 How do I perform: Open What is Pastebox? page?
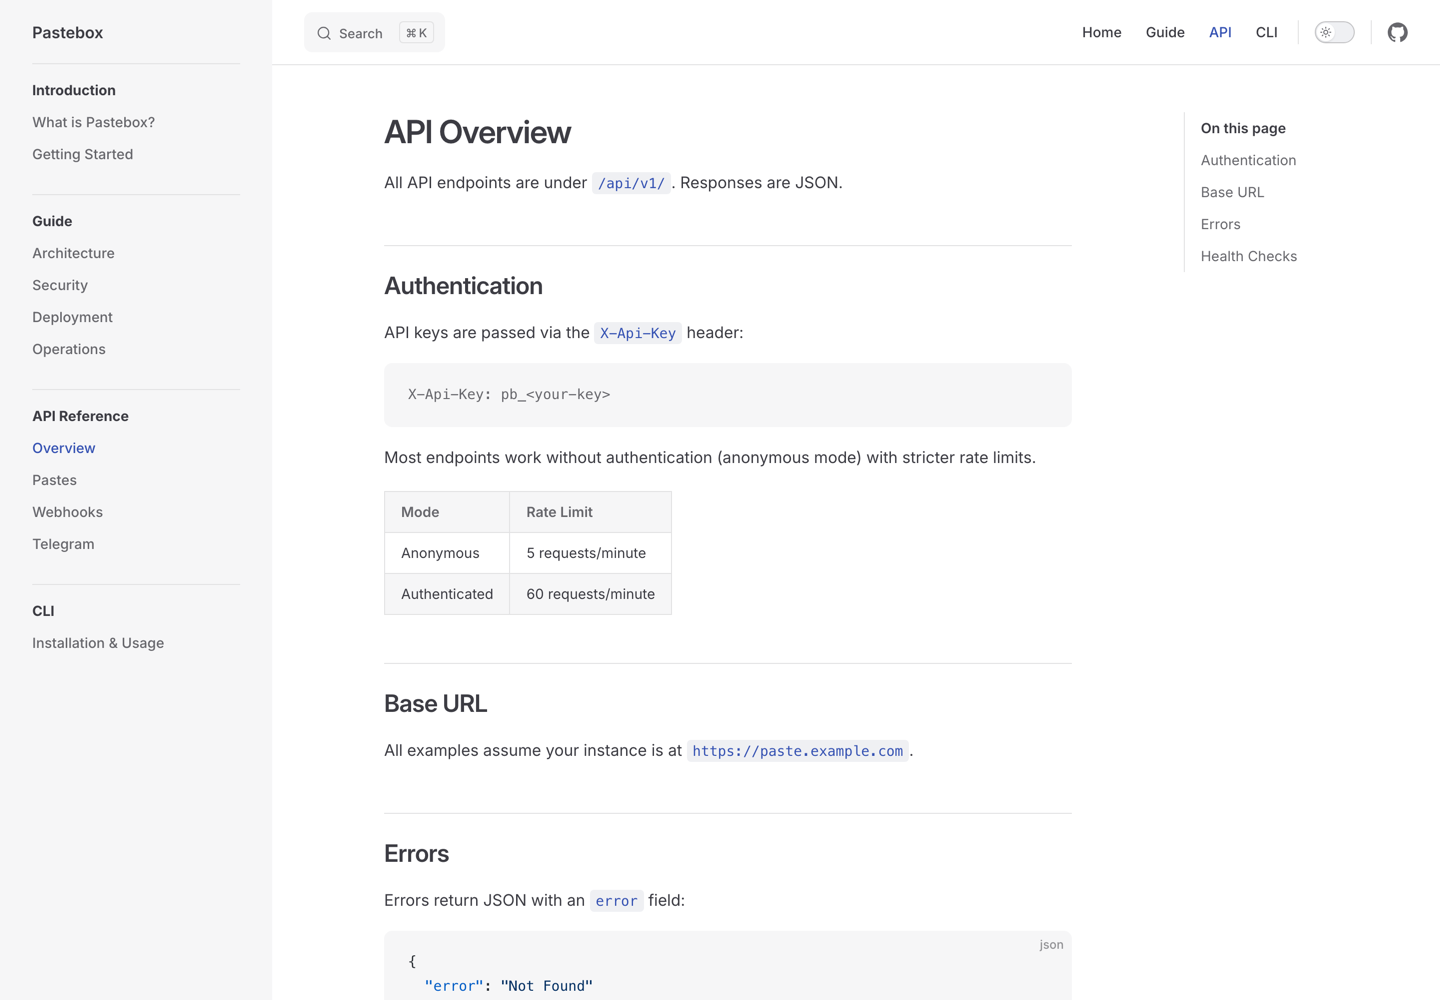coord(93,122)
